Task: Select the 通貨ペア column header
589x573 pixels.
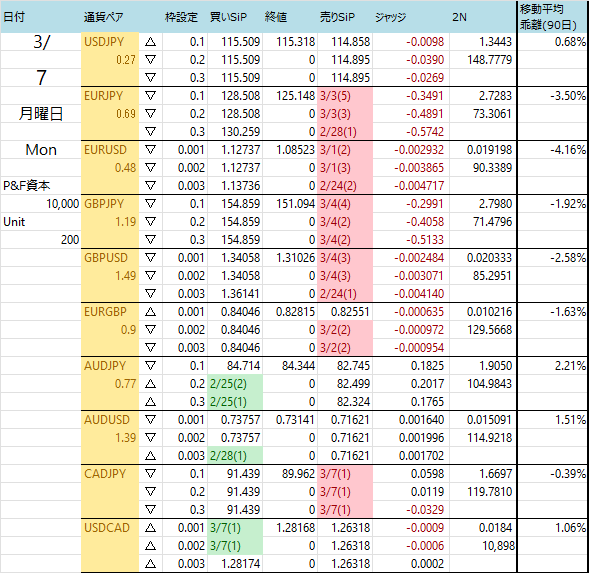Action: click(103, 17)
